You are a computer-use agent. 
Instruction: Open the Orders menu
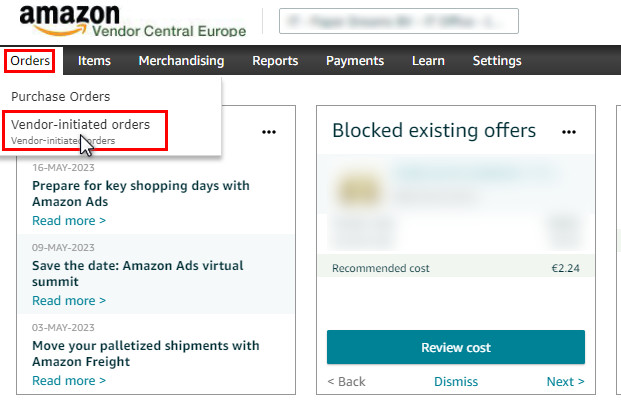[30, 61]
